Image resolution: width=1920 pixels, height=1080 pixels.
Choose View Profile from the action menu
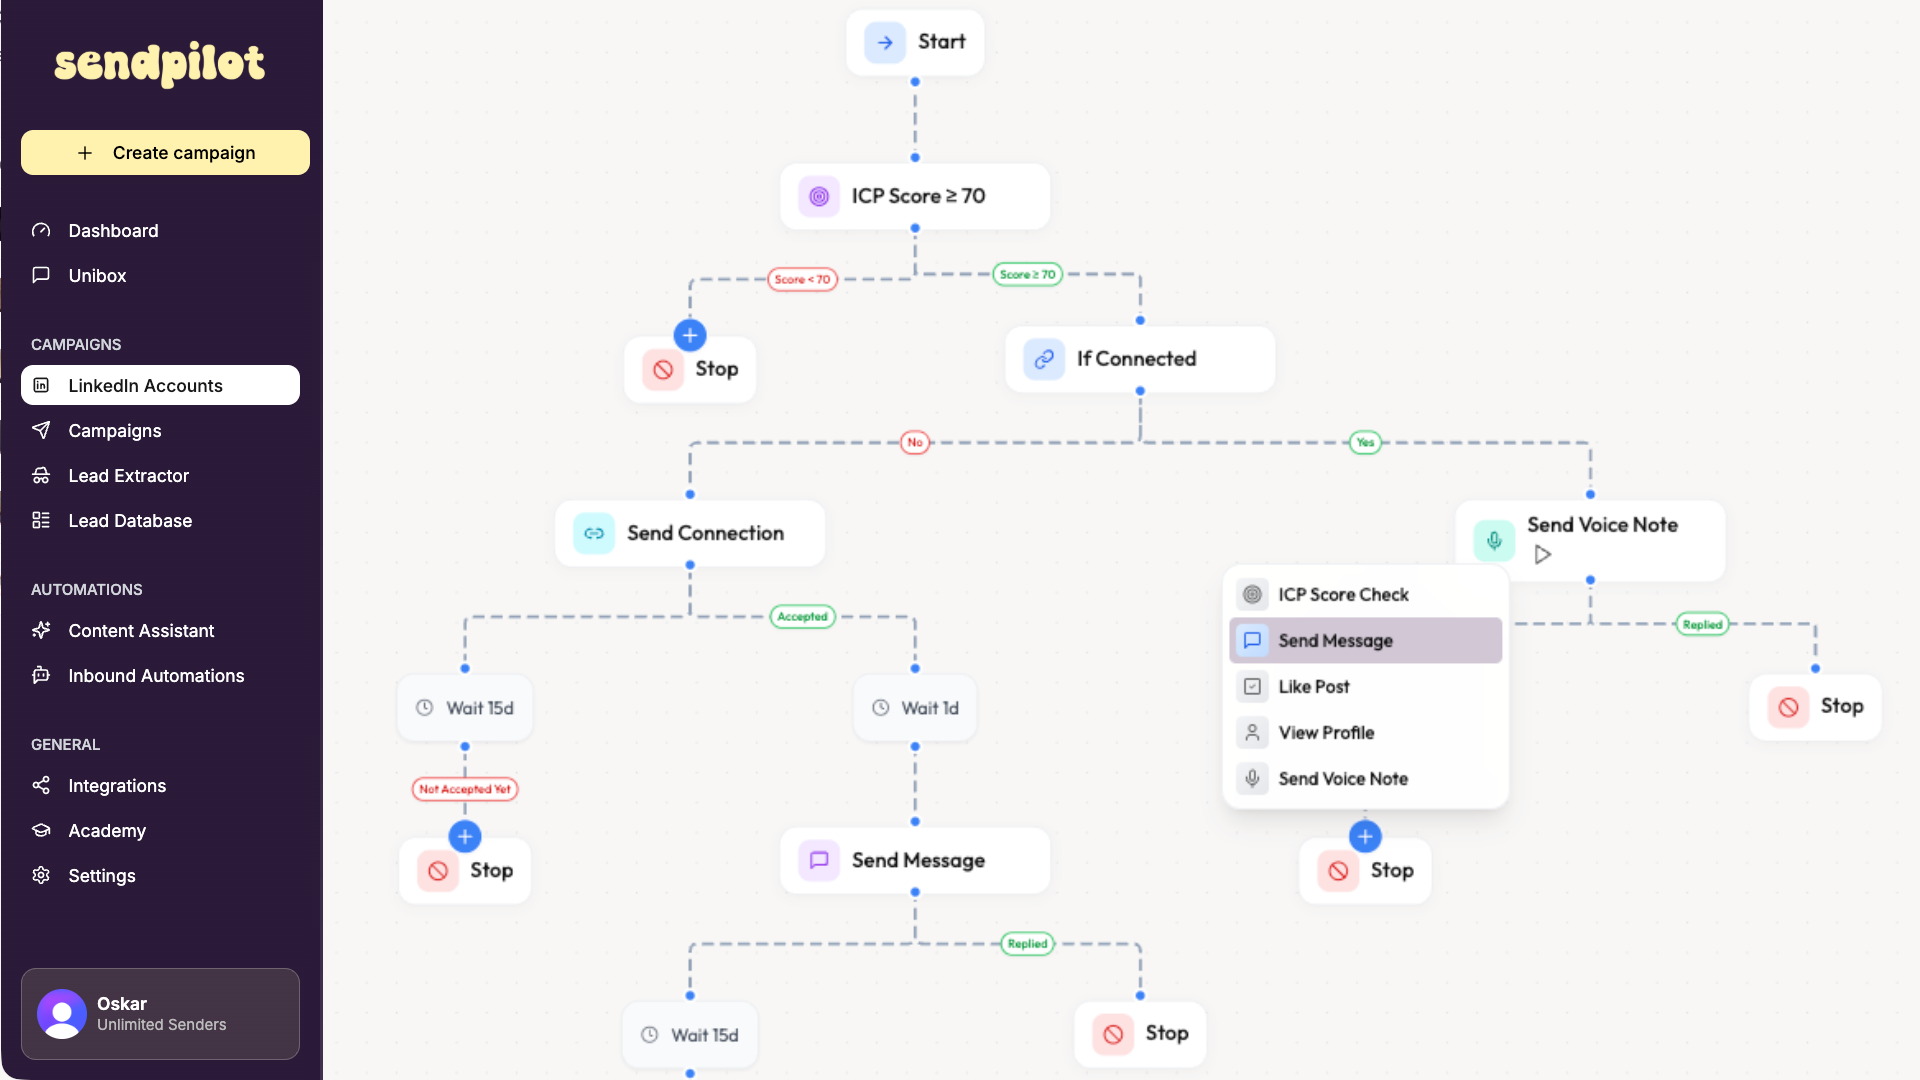1327,732
